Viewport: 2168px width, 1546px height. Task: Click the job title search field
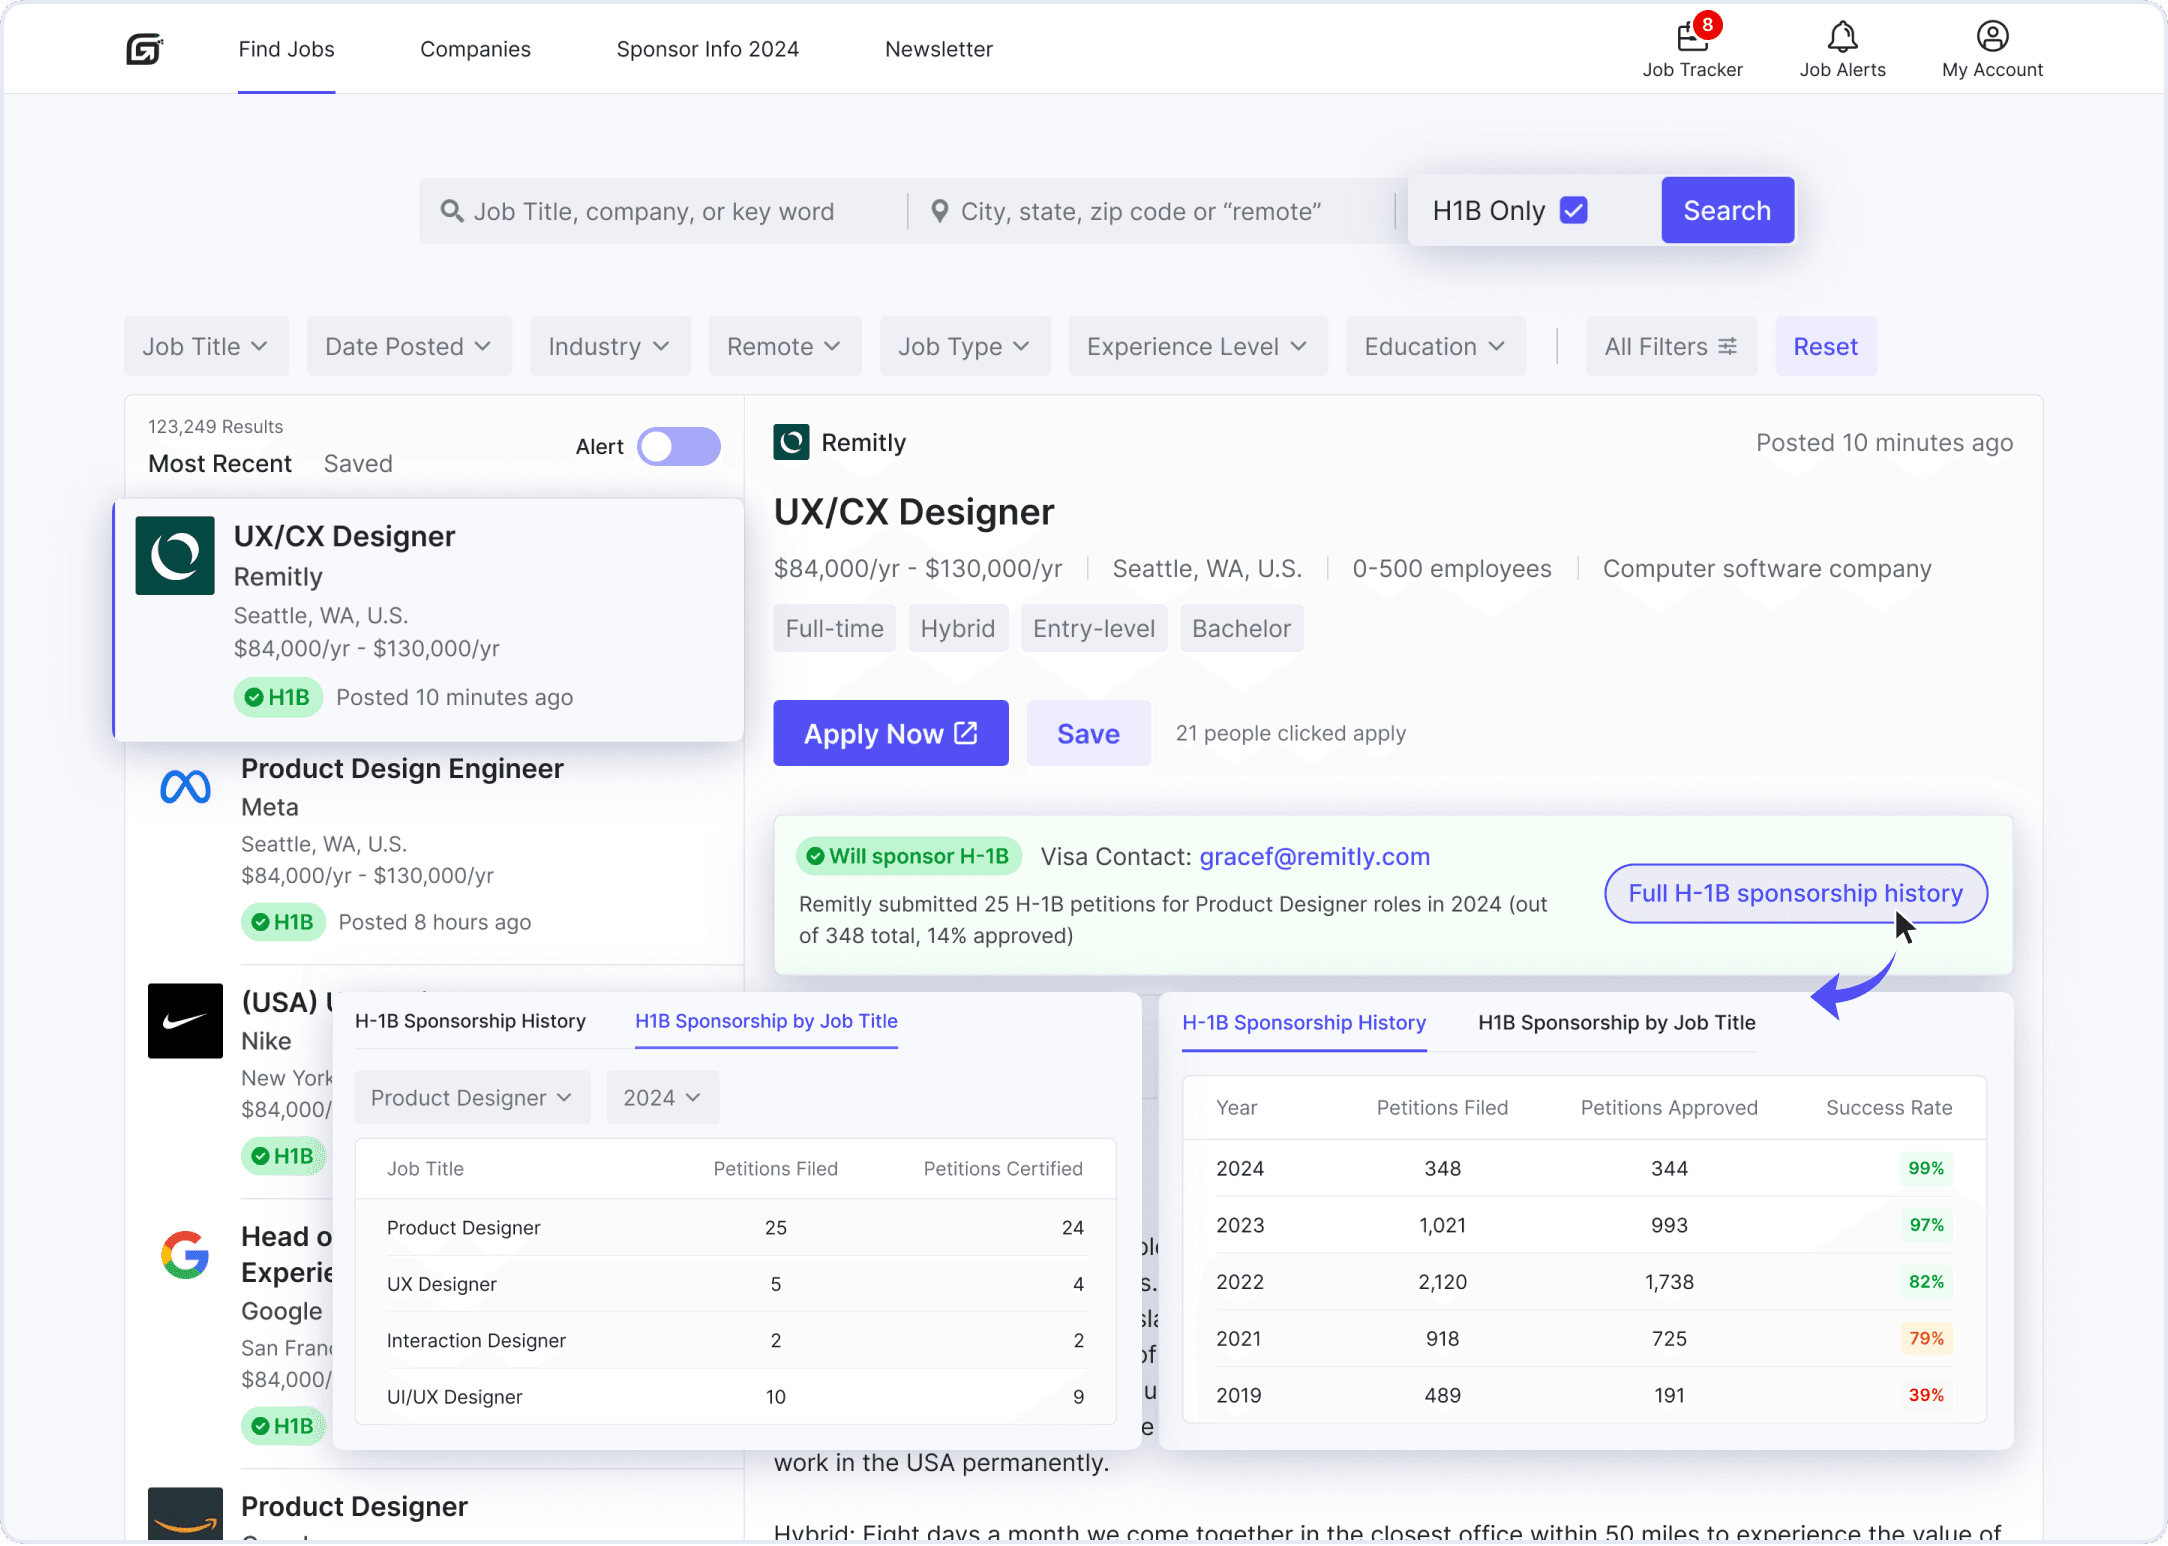tap(660, 212)
